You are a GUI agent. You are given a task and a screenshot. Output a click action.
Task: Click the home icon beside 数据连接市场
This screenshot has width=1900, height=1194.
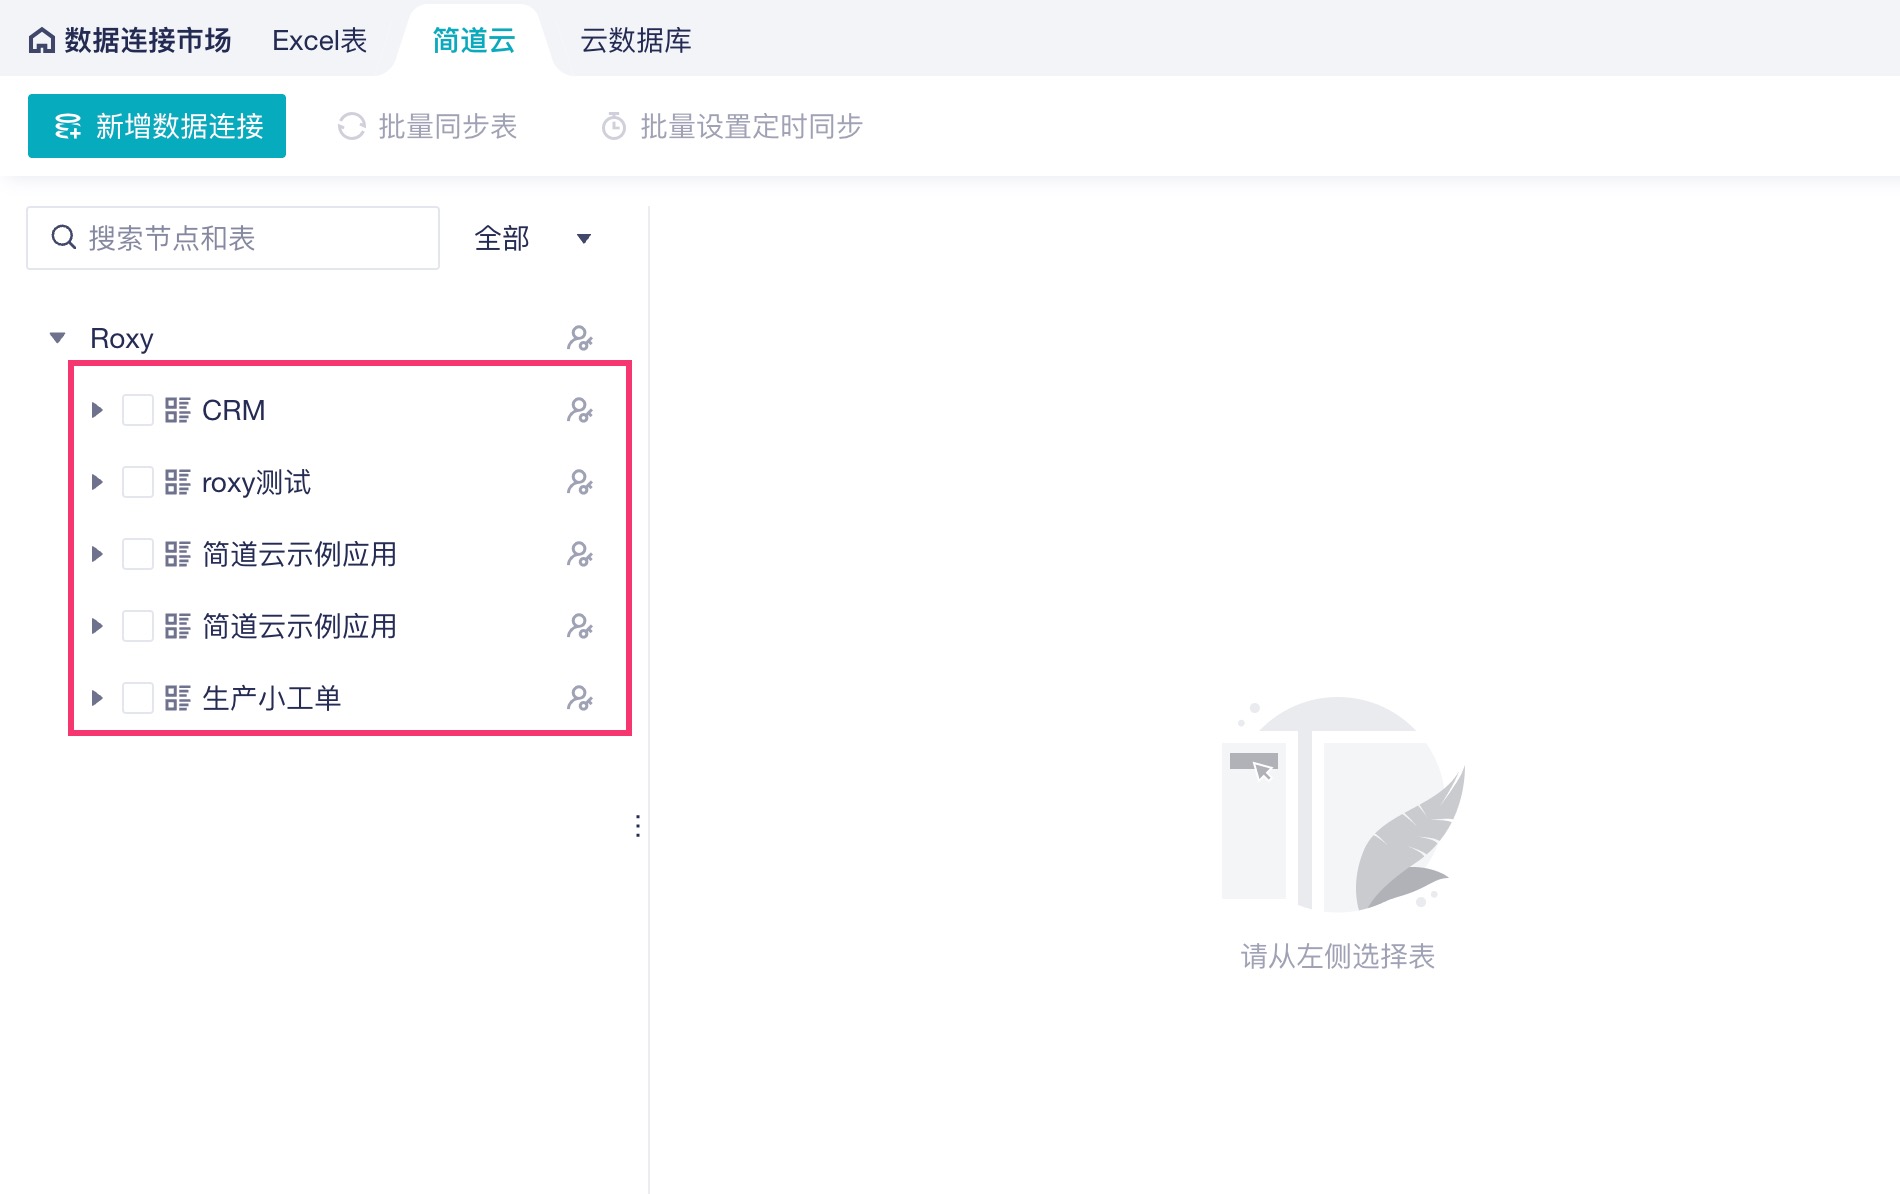(x=42, y=40)
